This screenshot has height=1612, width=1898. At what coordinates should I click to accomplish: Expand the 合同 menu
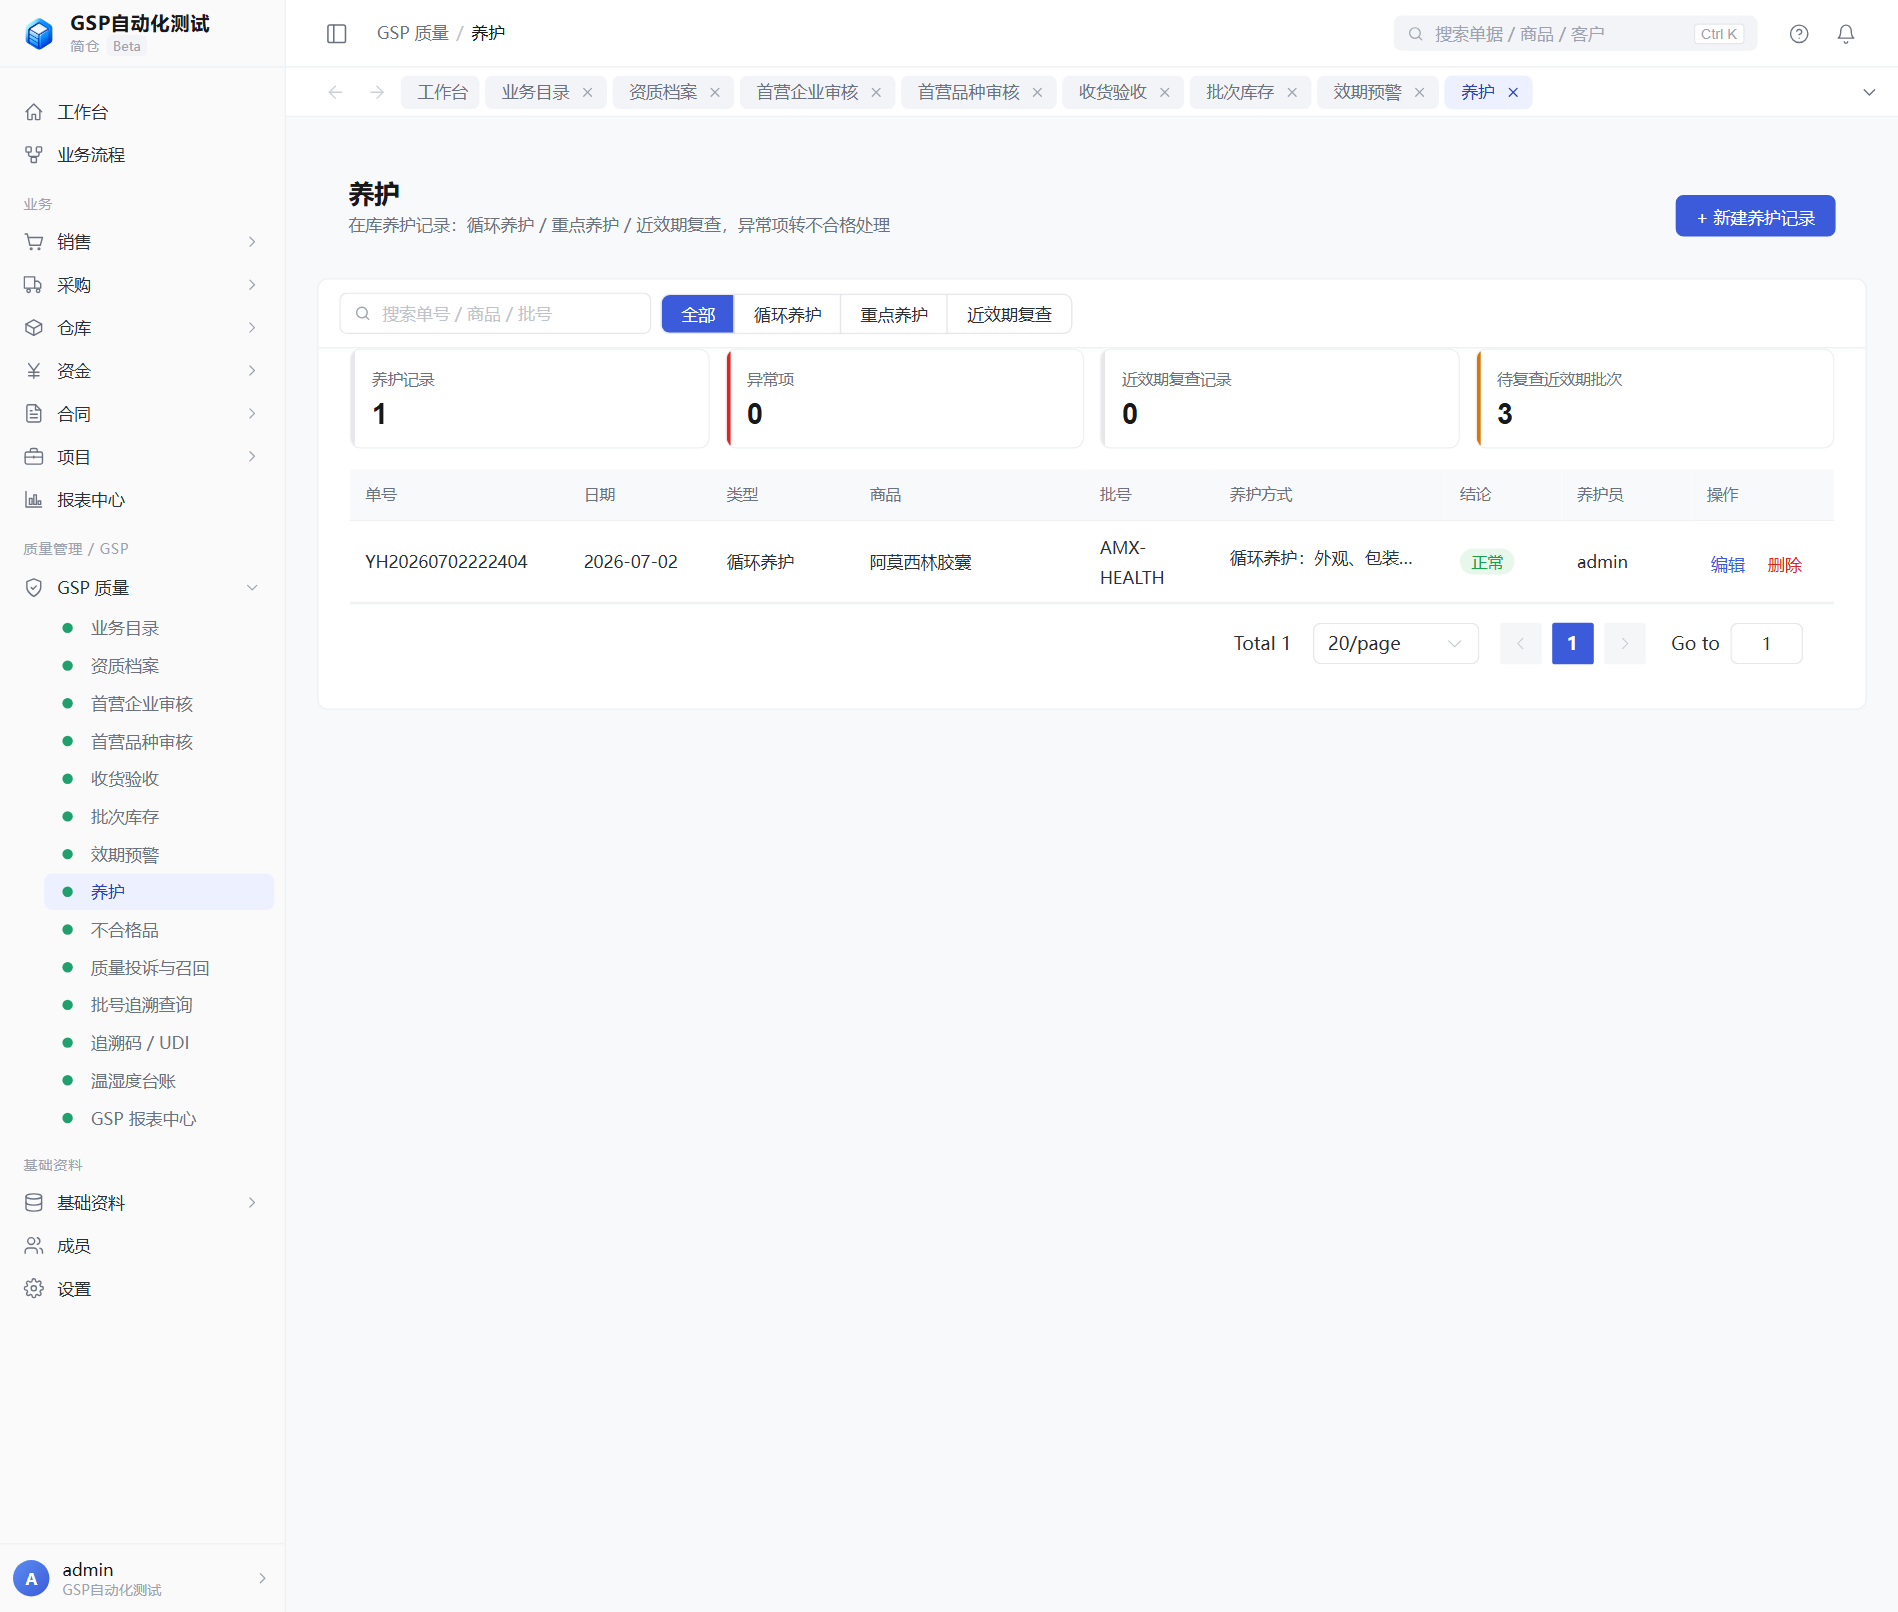[142, 414]
